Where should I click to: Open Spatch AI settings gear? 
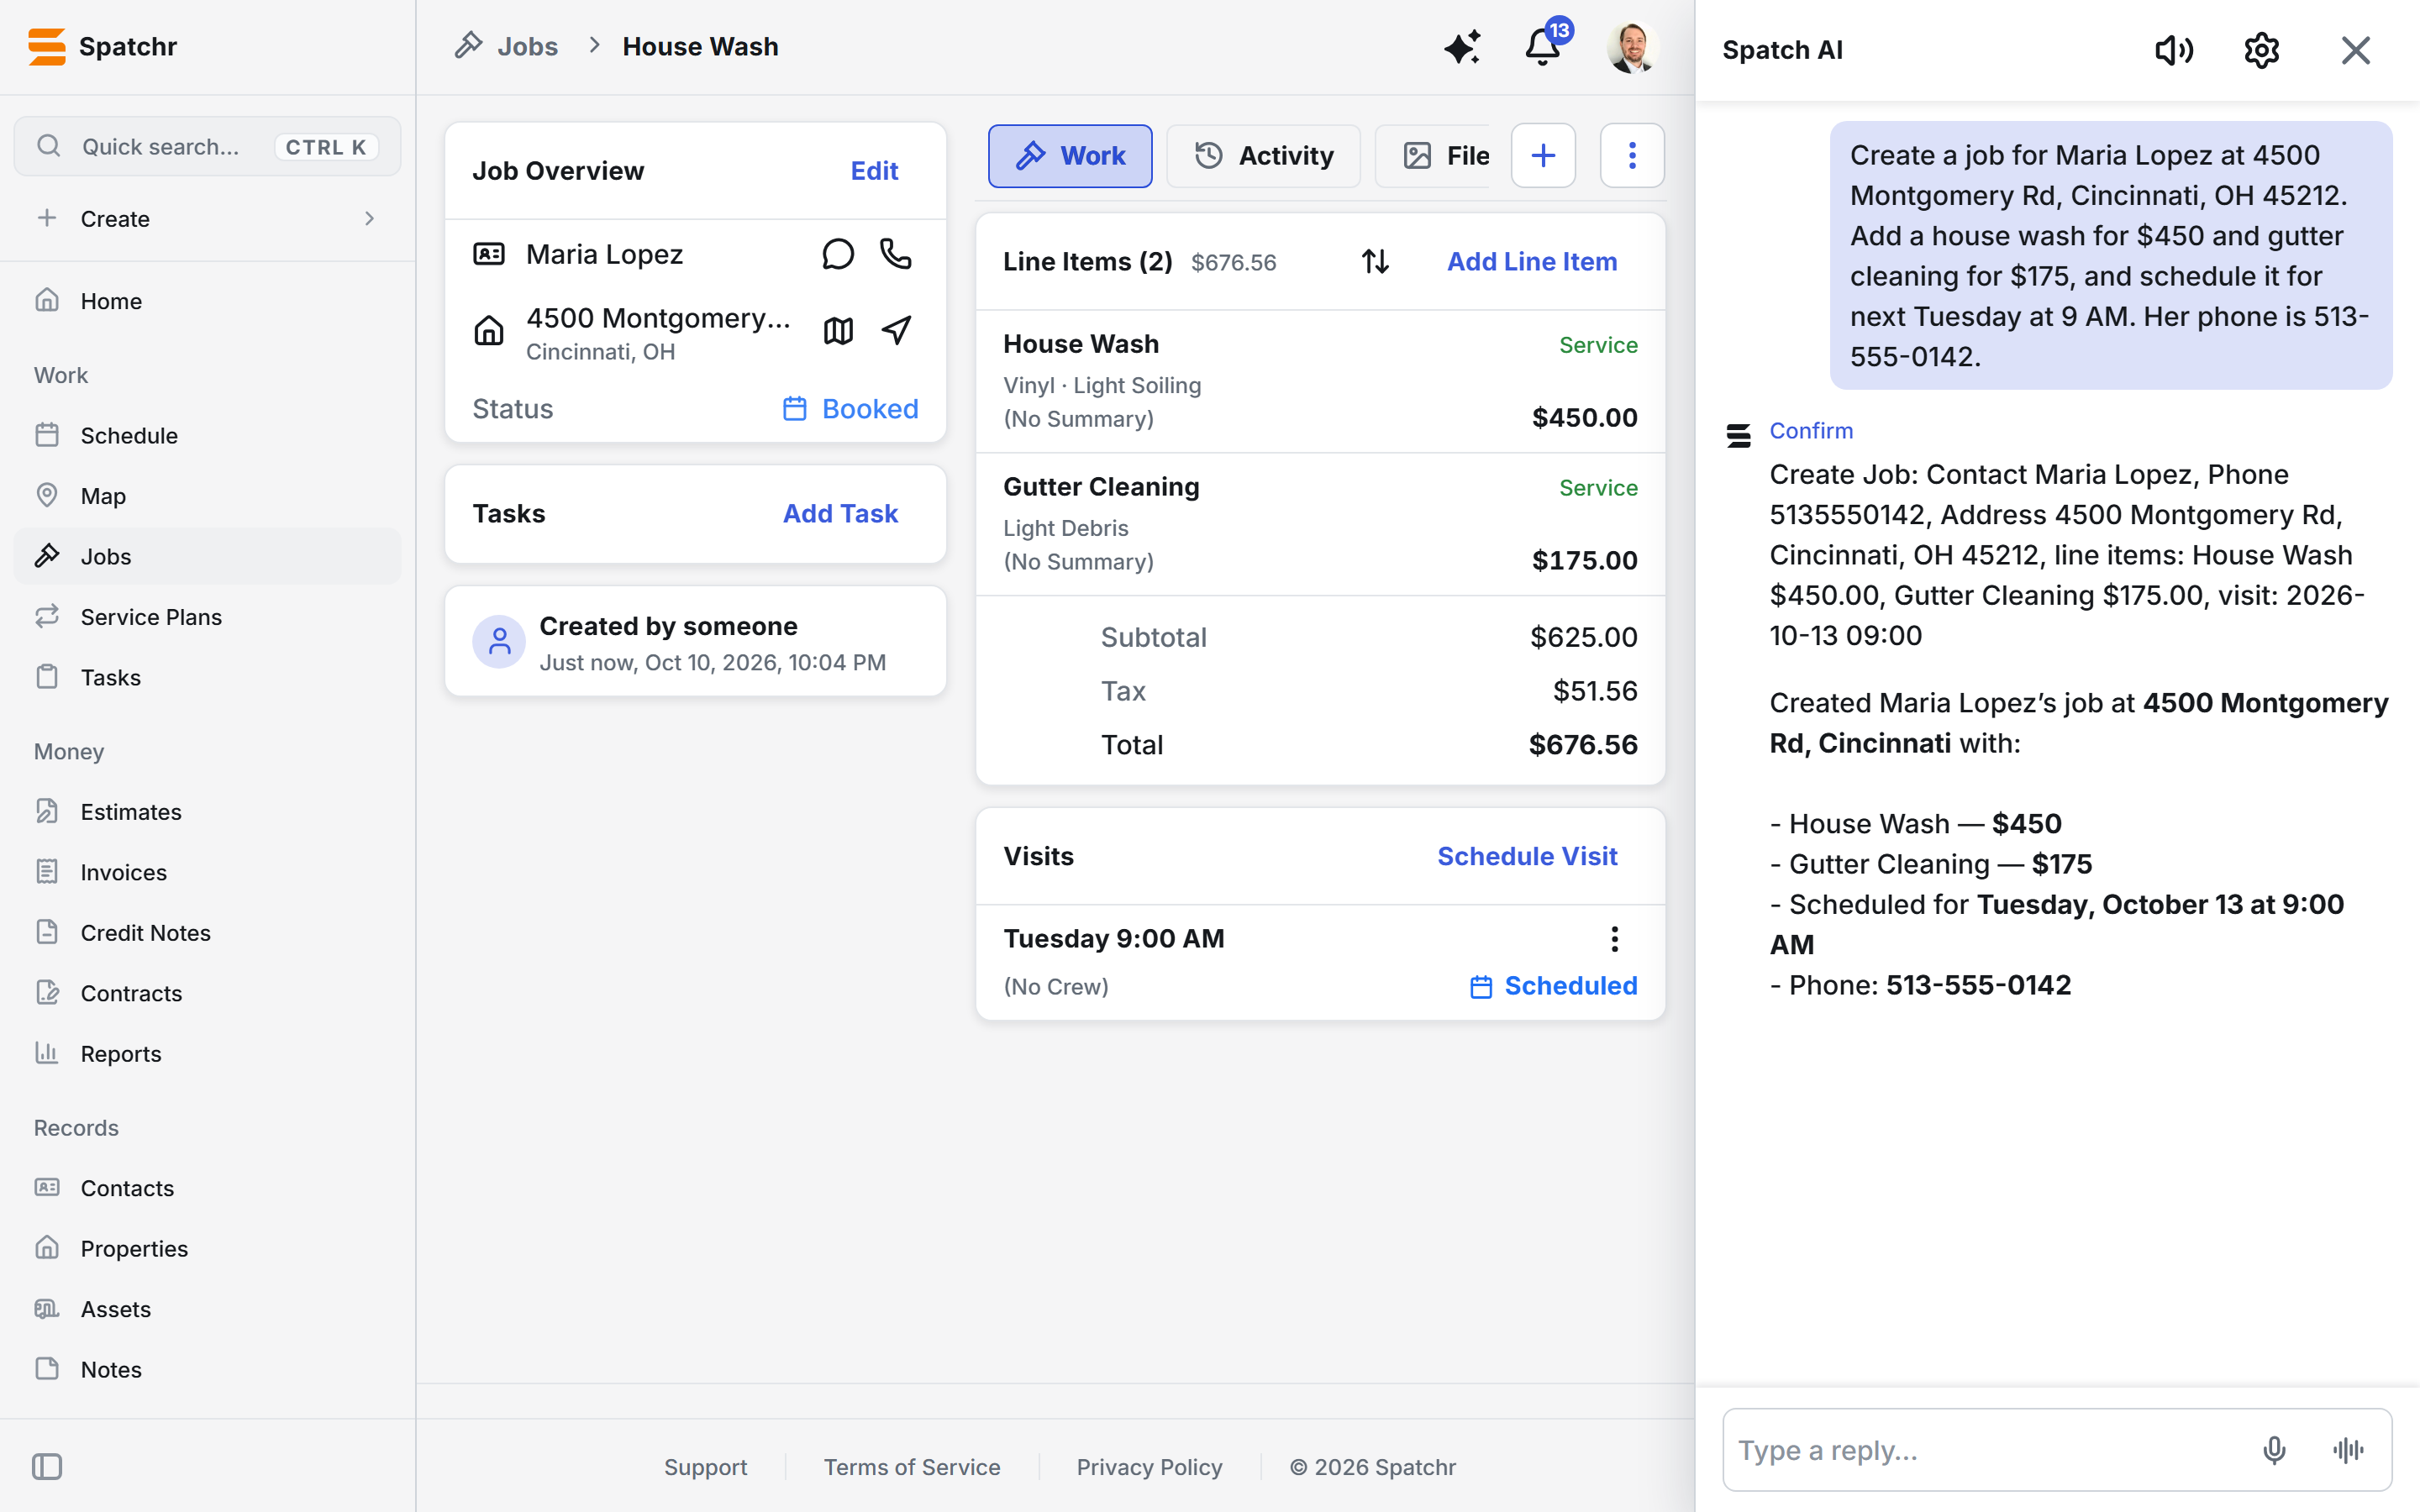(2262, 50)
